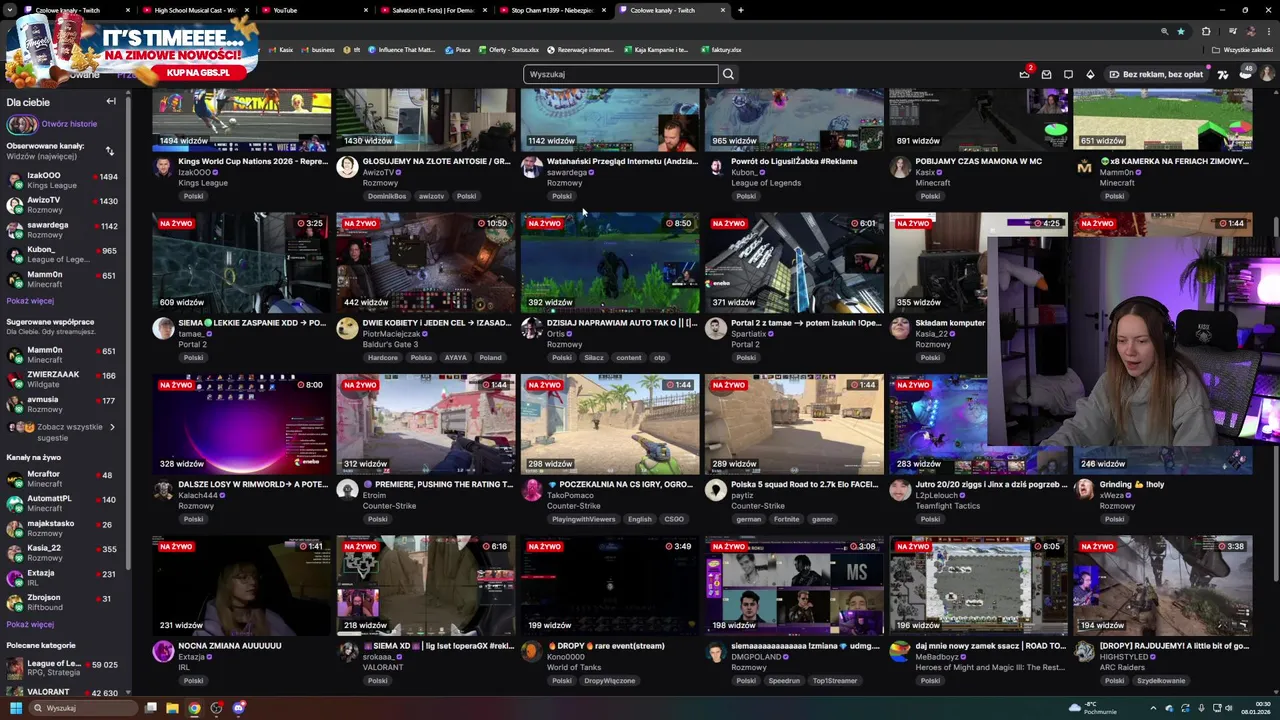
Task: Show hidden system tray icons
Action: (1153, 708)
